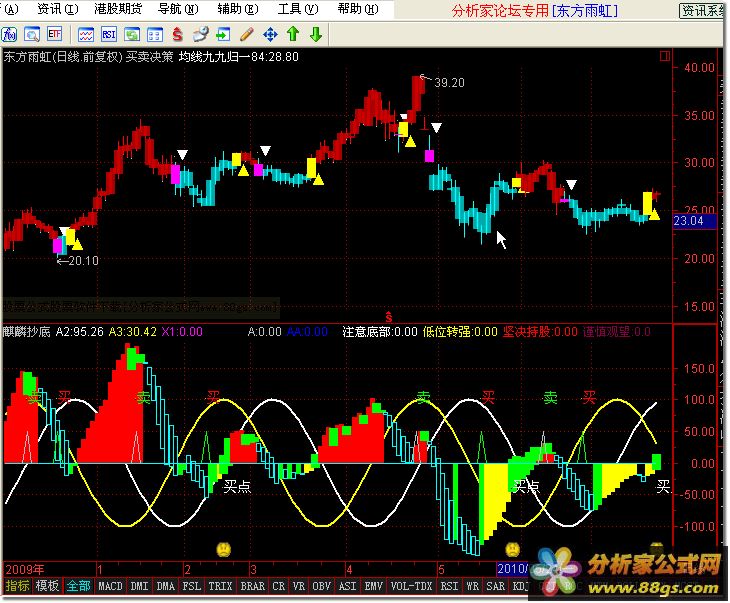This screenshot has height=603, width=730.
Task: Open the ETF toolbar icon
Action: (x=54, y=34)
